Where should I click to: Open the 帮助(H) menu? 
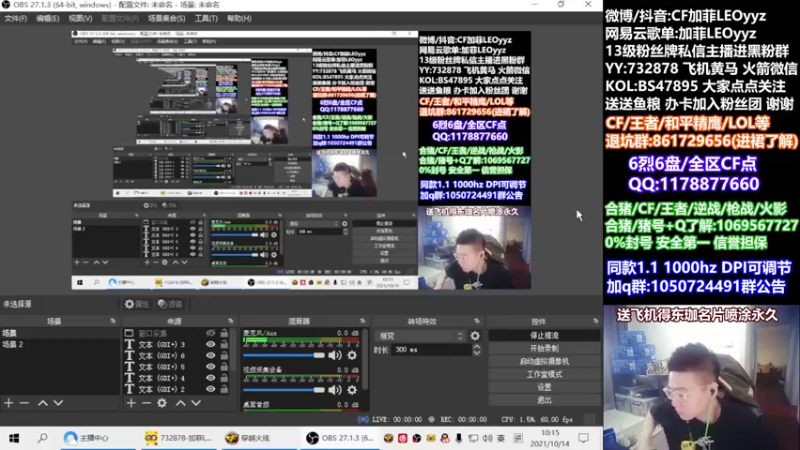pos(239,18)
